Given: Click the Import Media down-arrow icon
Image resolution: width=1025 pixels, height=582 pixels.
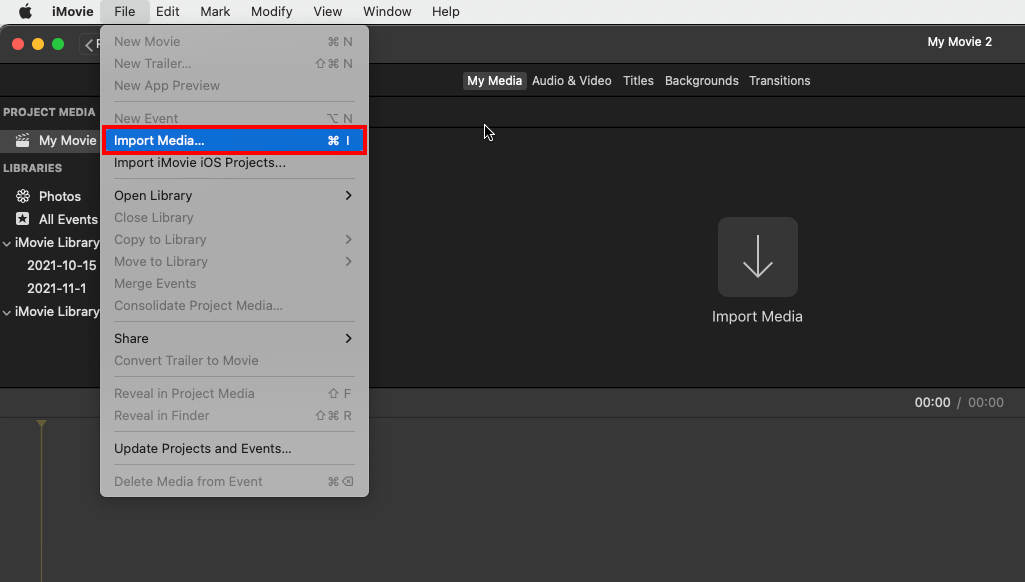Looking at the screenshot, I should [758, 257].
